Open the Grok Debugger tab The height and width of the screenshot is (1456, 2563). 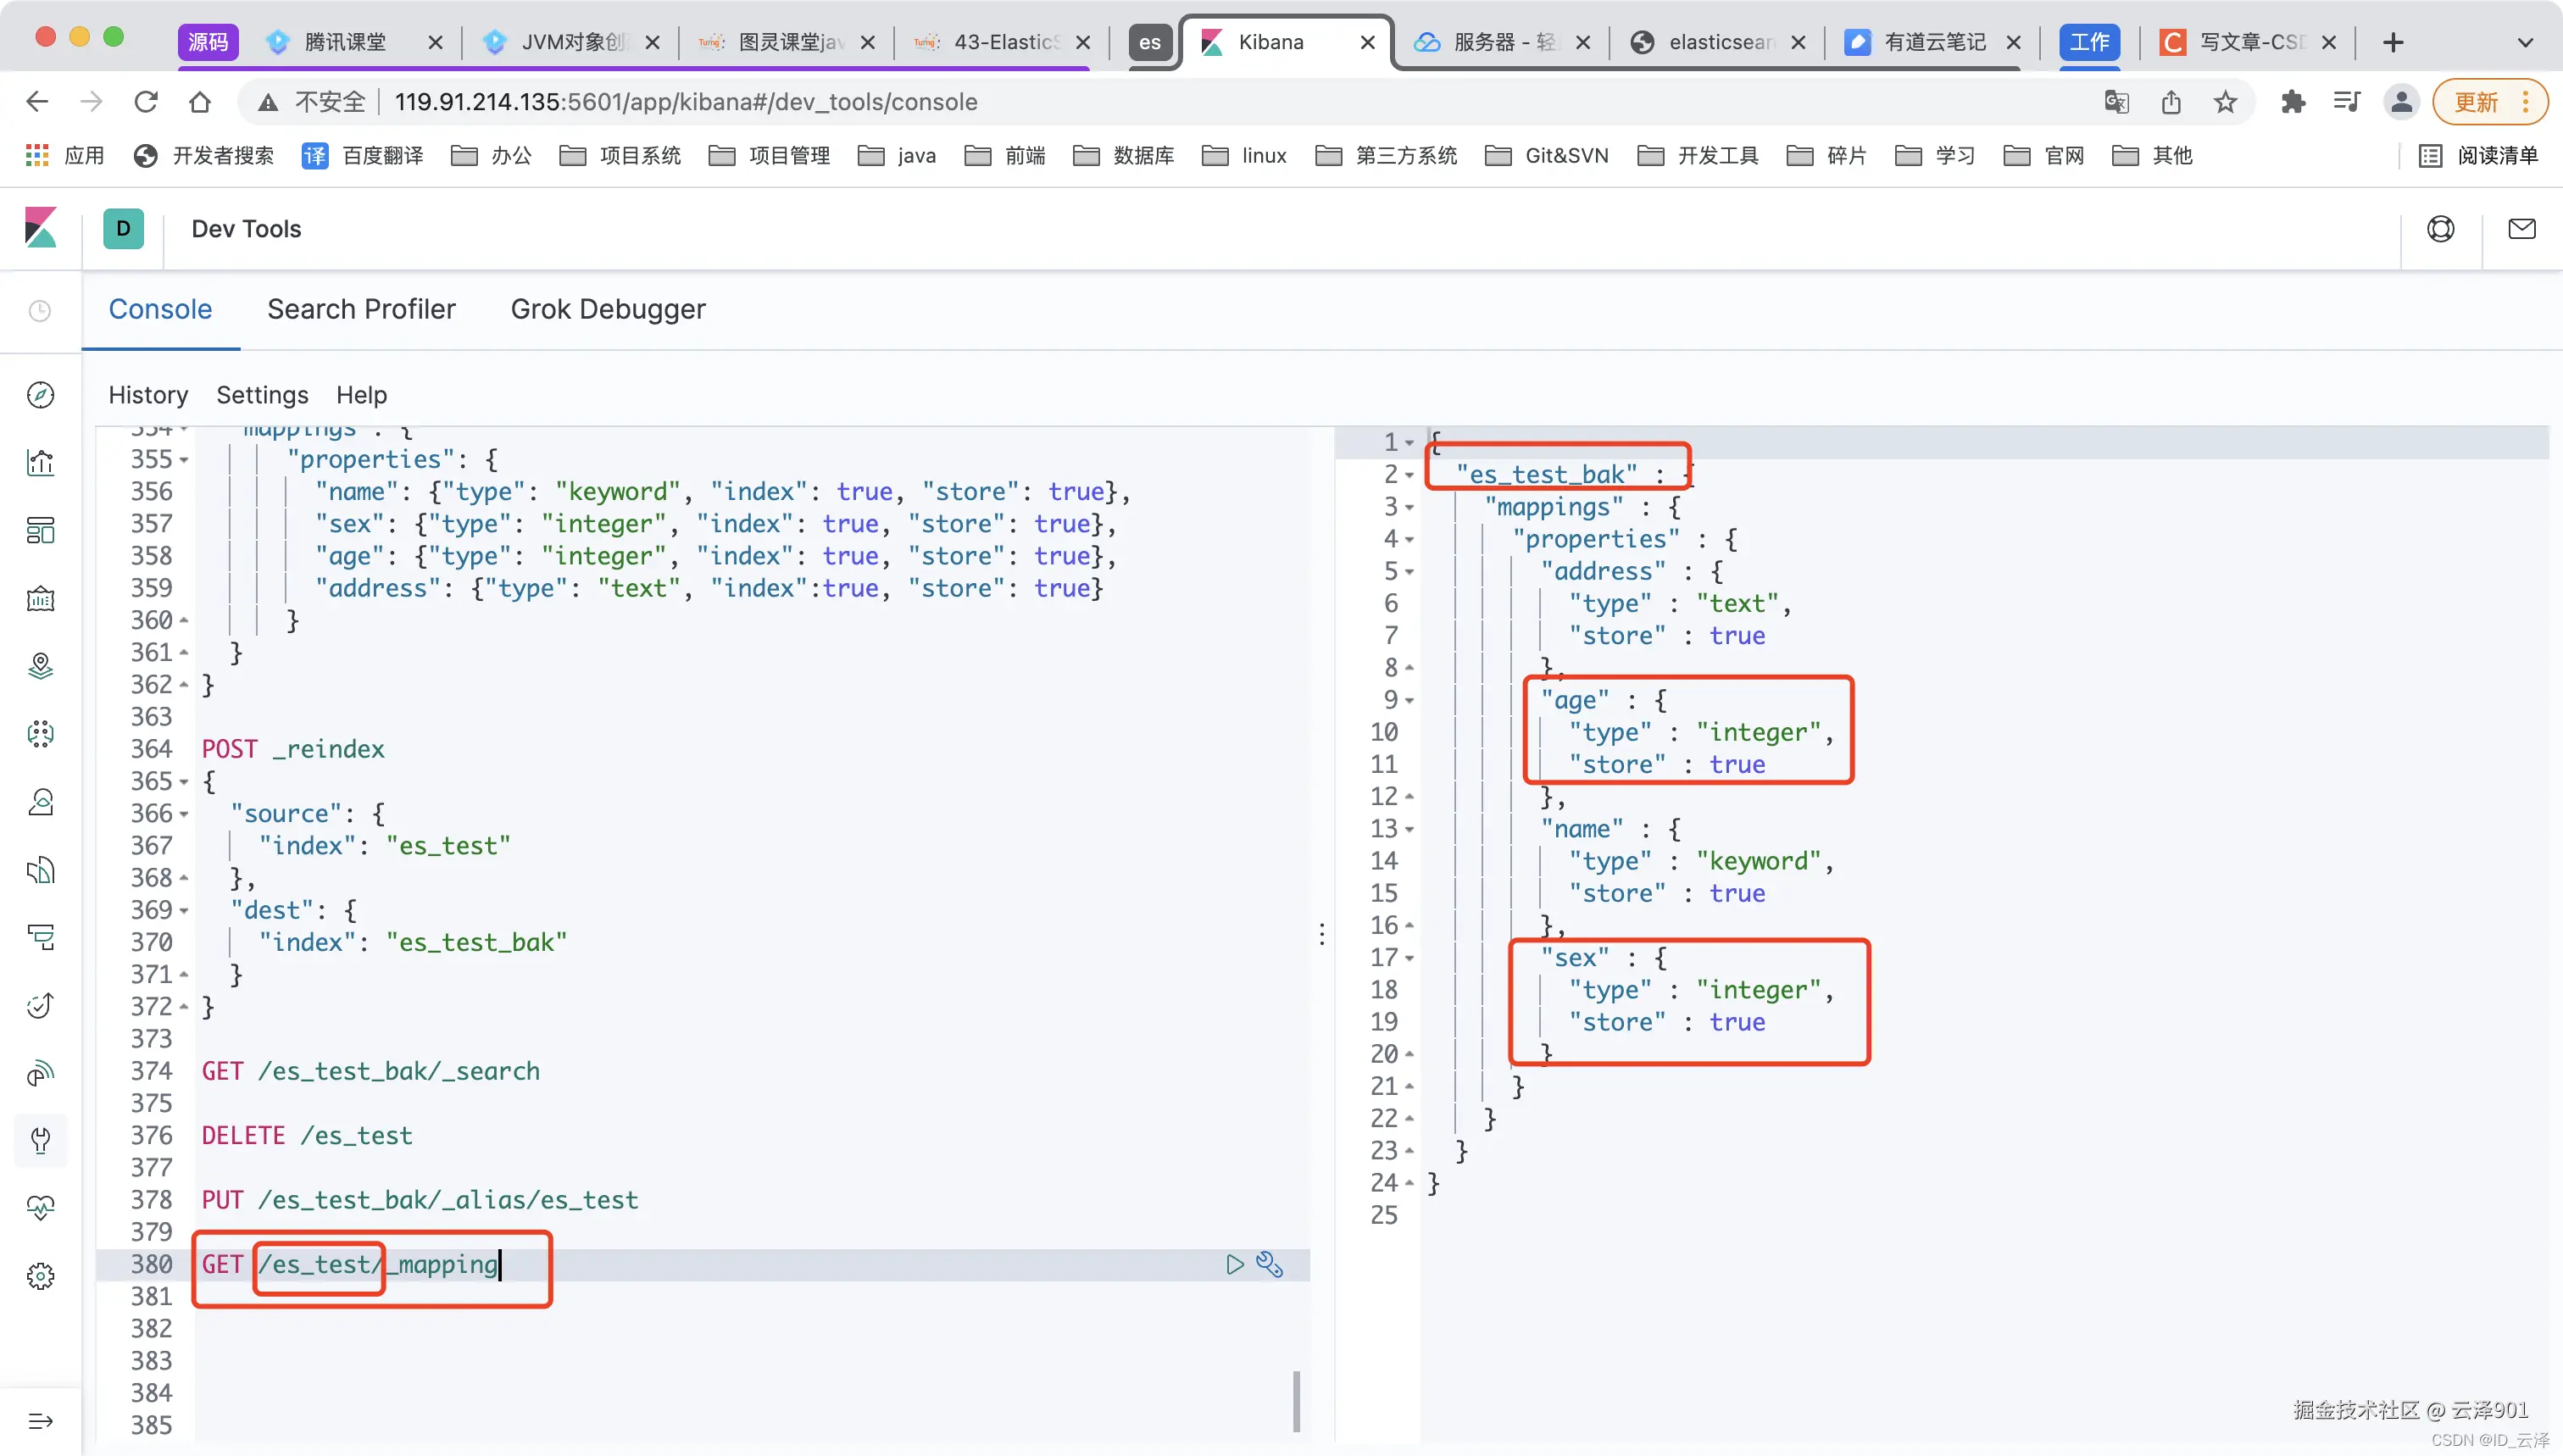(608, 309)
